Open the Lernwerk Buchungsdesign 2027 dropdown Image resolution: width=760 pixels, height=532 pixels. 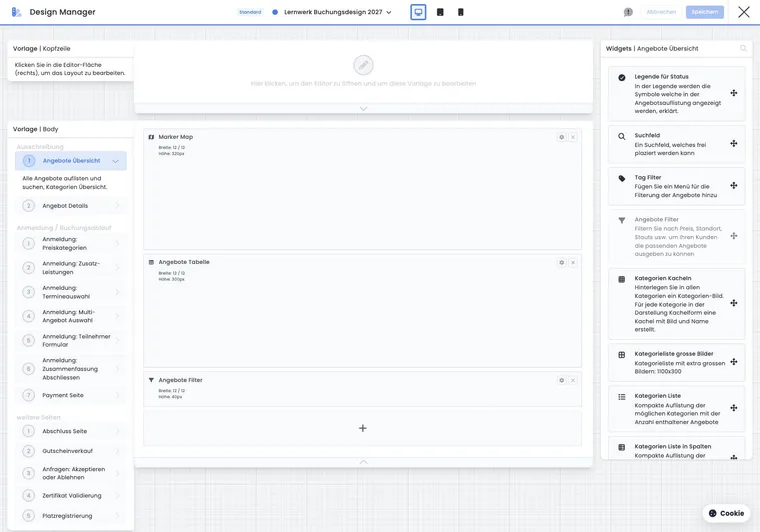(x=337, y=12)
